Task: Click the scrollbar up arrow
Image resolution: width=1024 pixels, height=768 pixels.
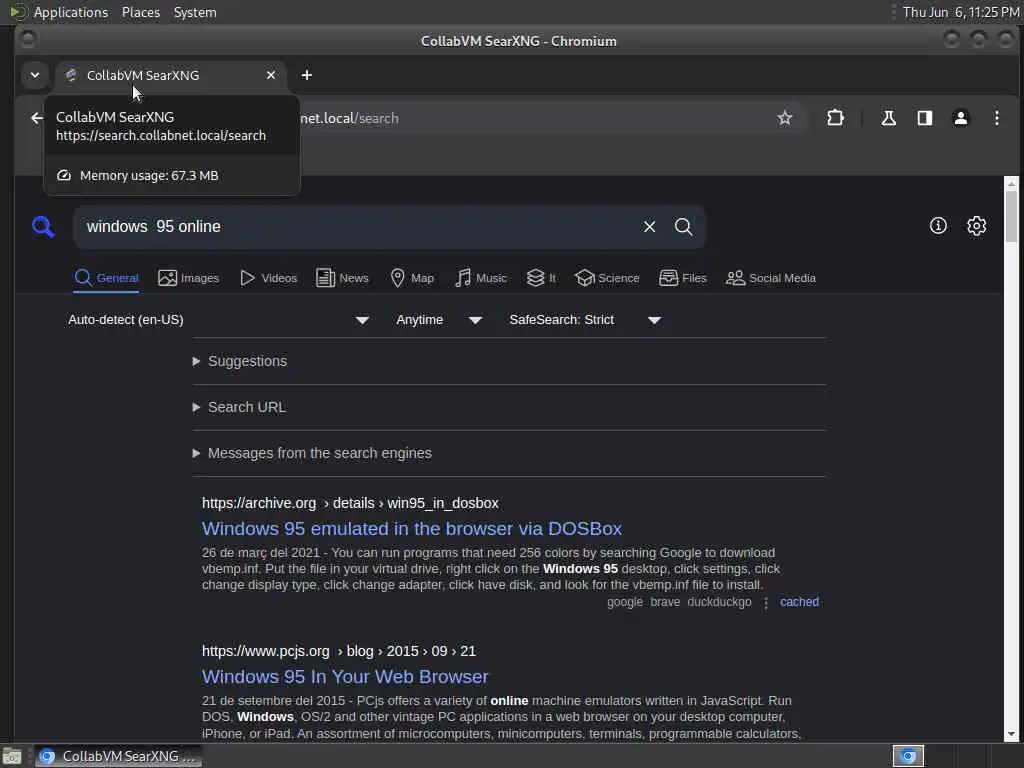Action: click(1012, 184)
